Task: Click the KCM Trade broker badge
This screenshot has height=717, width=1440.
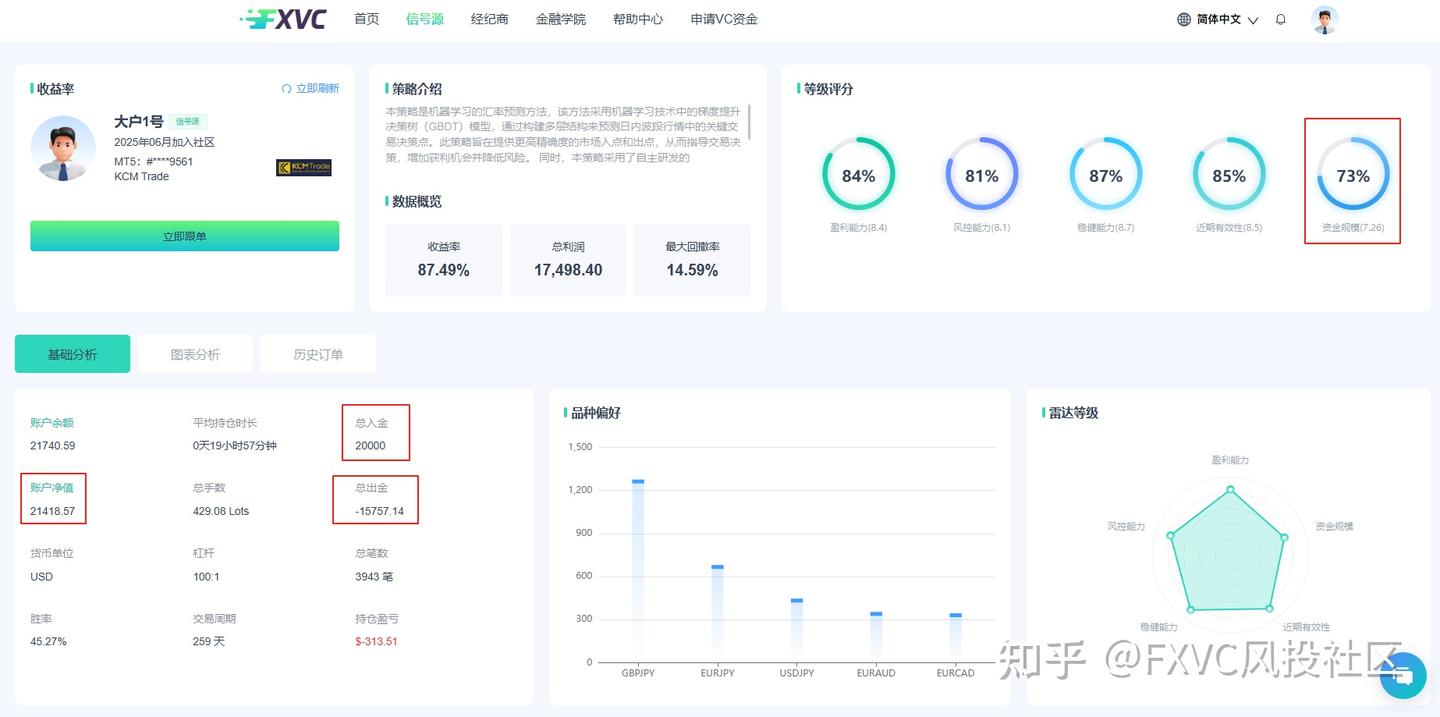Action: (x=303, y=167)
